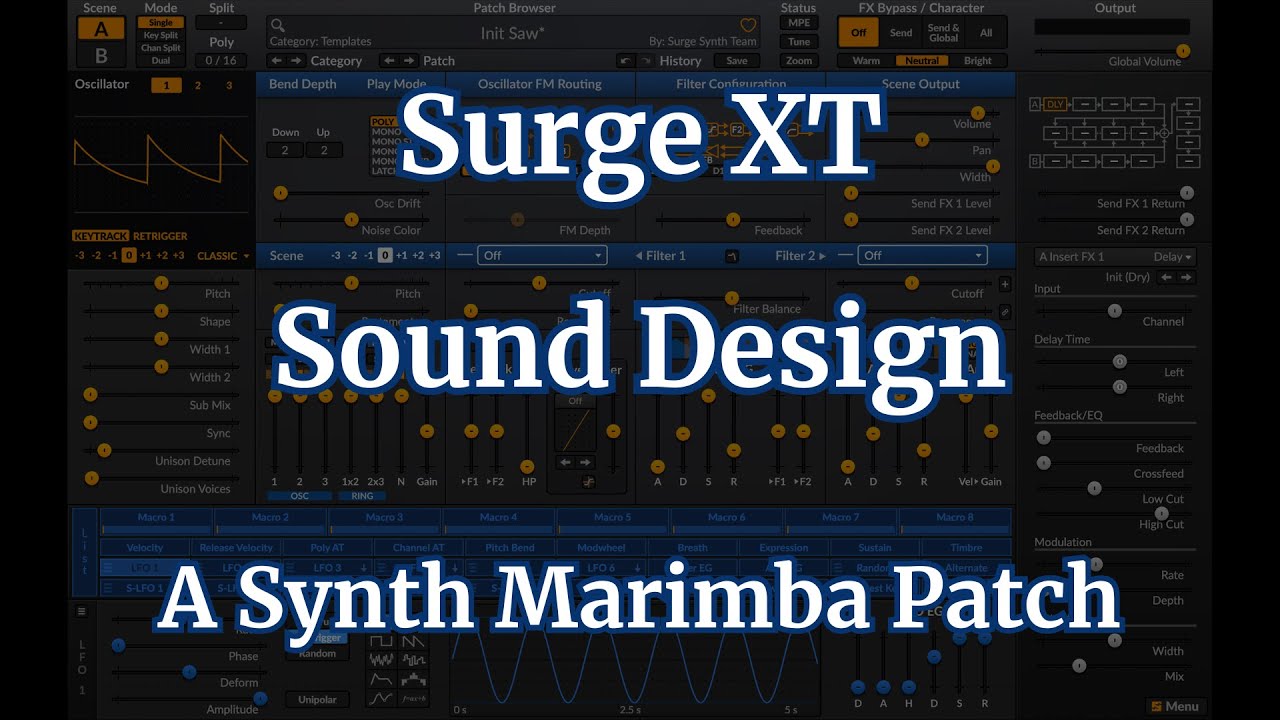Viewport: 1280px width, 720px height.
Task: Click next waveshaper type arrow
Action: click(586, 462)
